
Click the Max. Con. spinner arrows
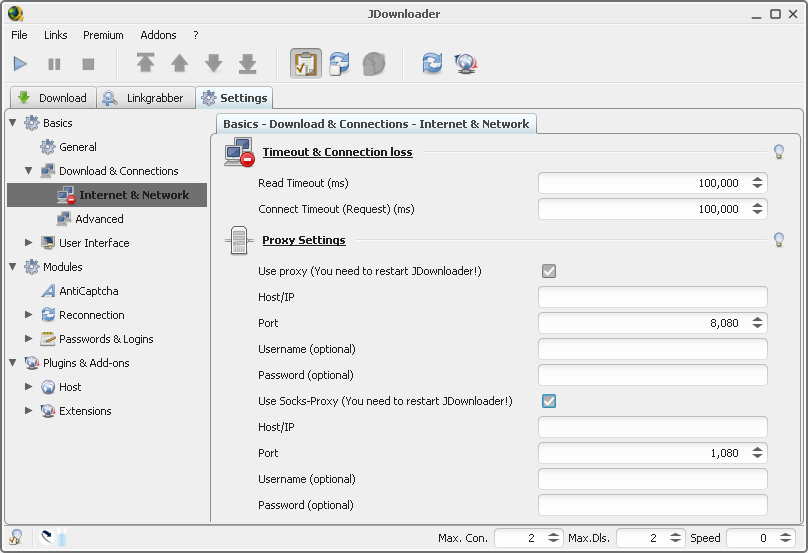(x=553, y=538)
